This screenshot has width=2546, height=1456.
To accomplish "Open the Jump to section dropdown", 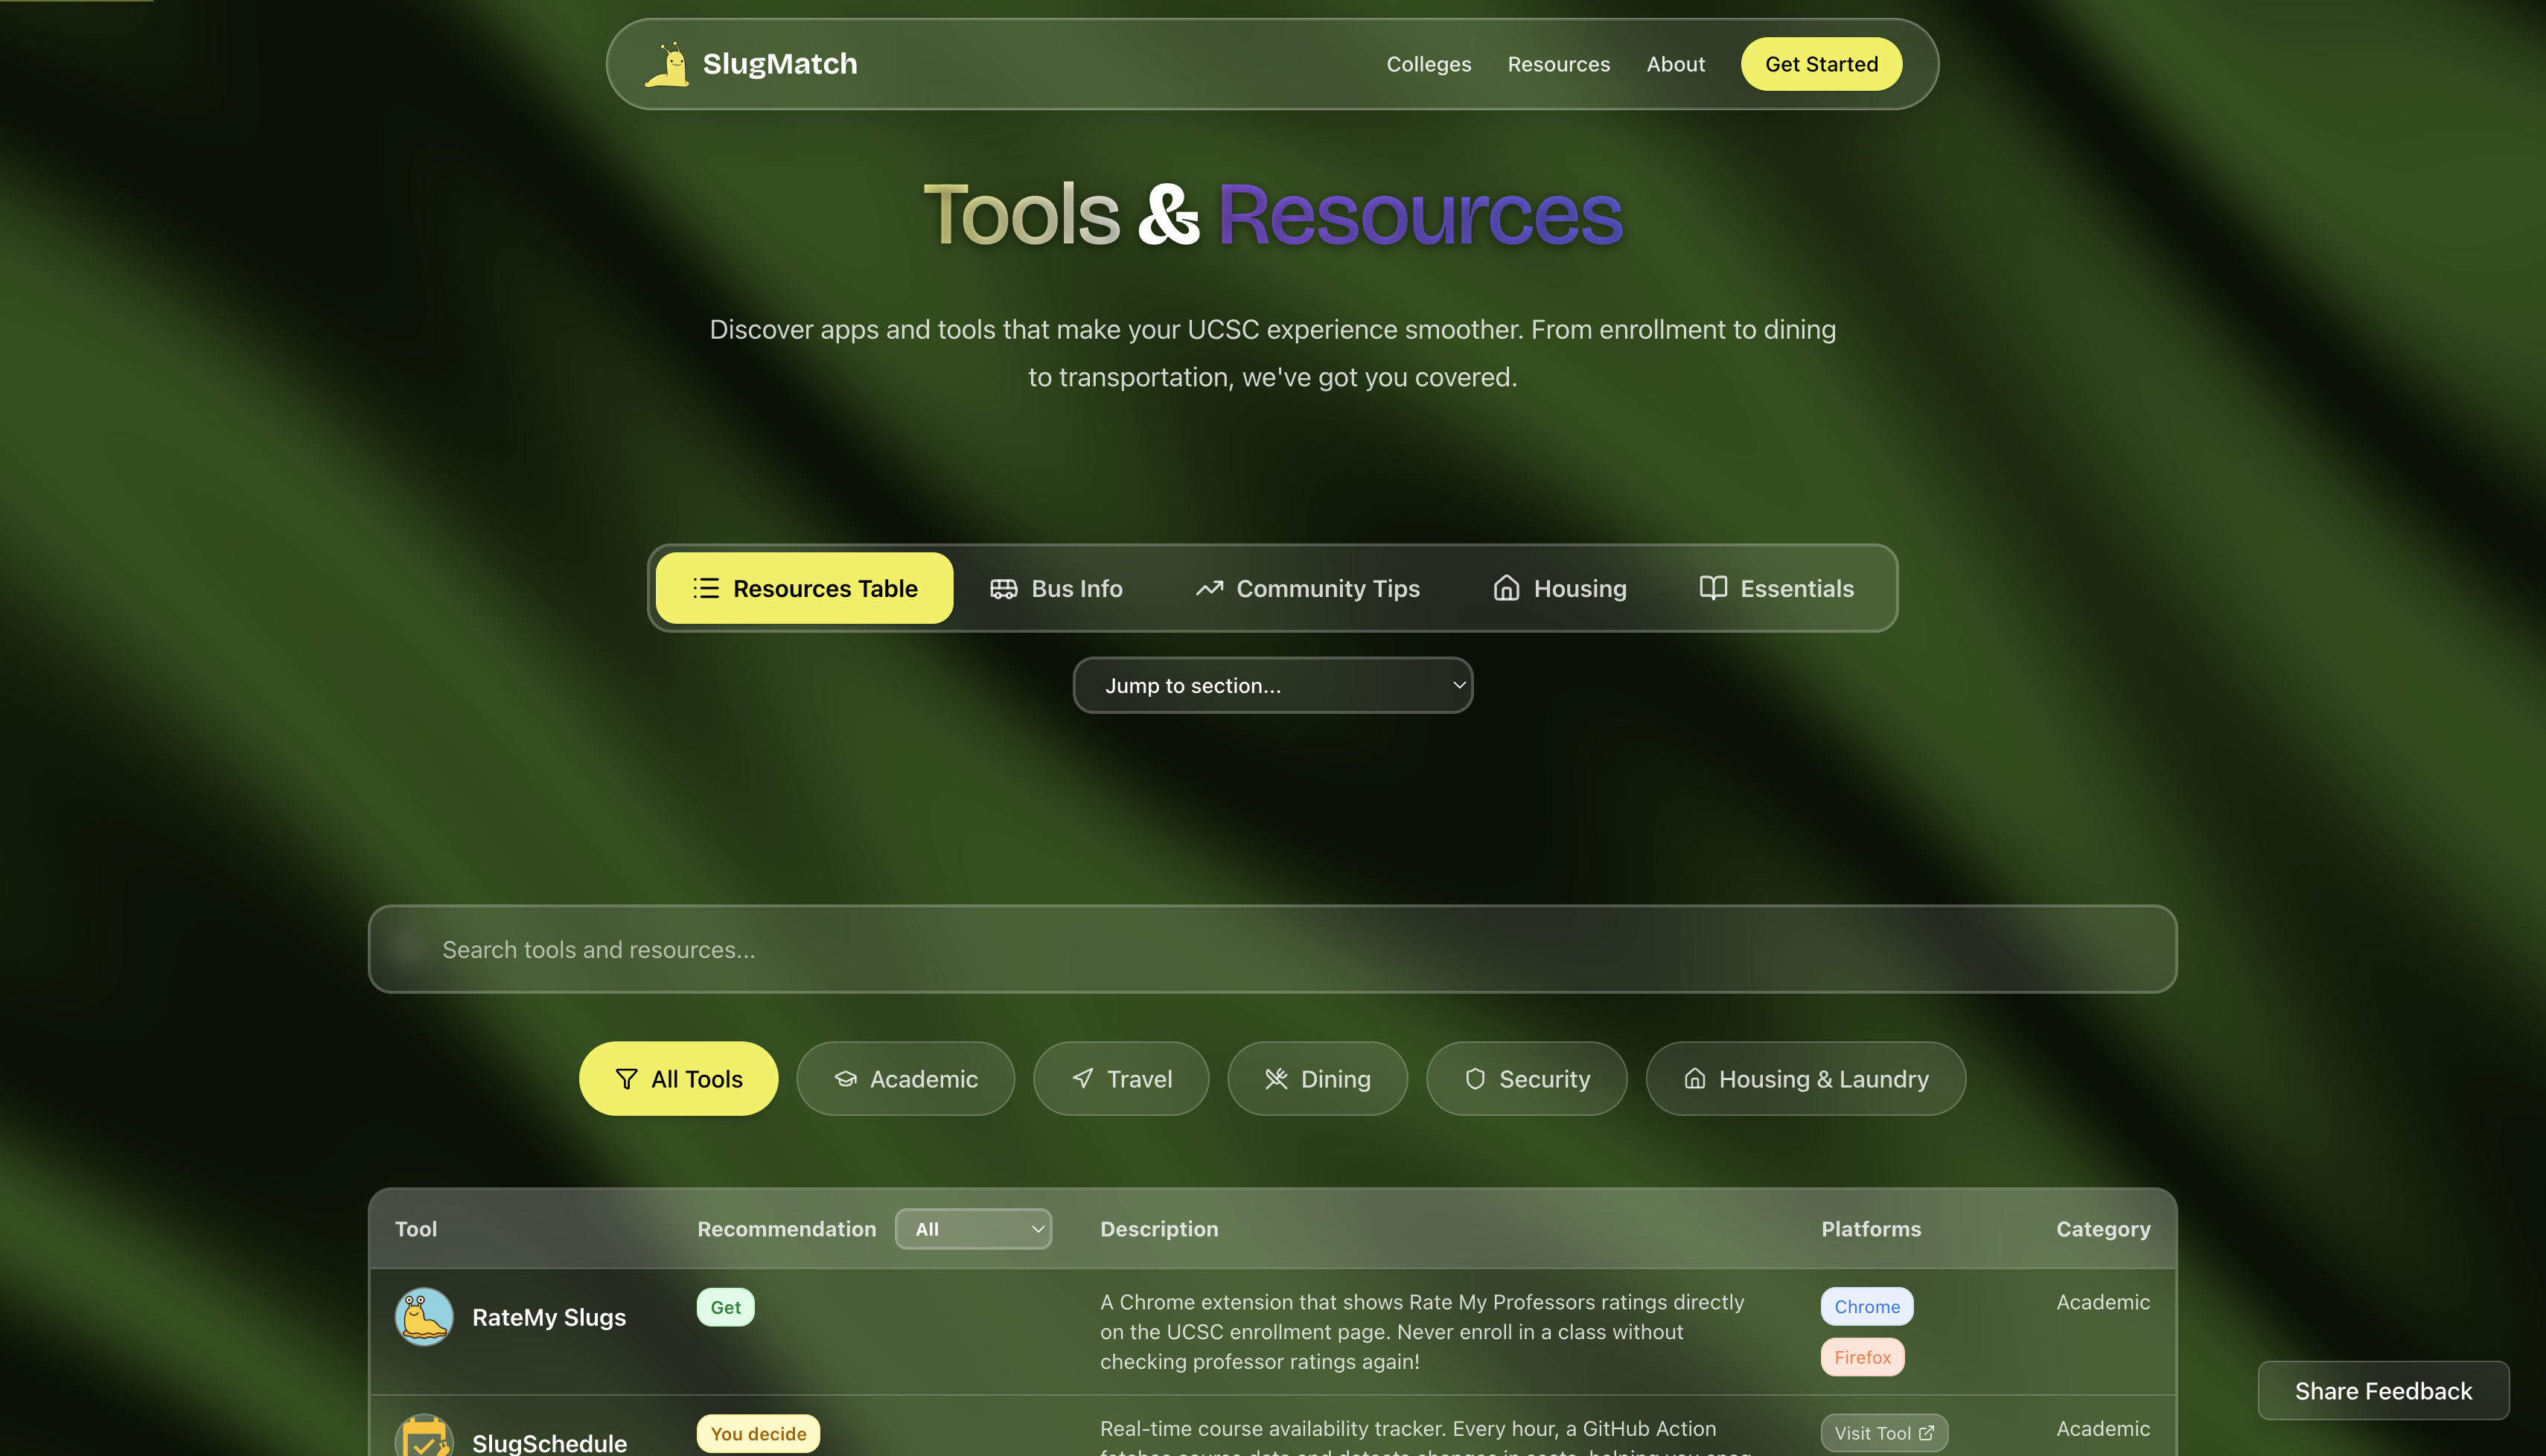I will 1272,685.
